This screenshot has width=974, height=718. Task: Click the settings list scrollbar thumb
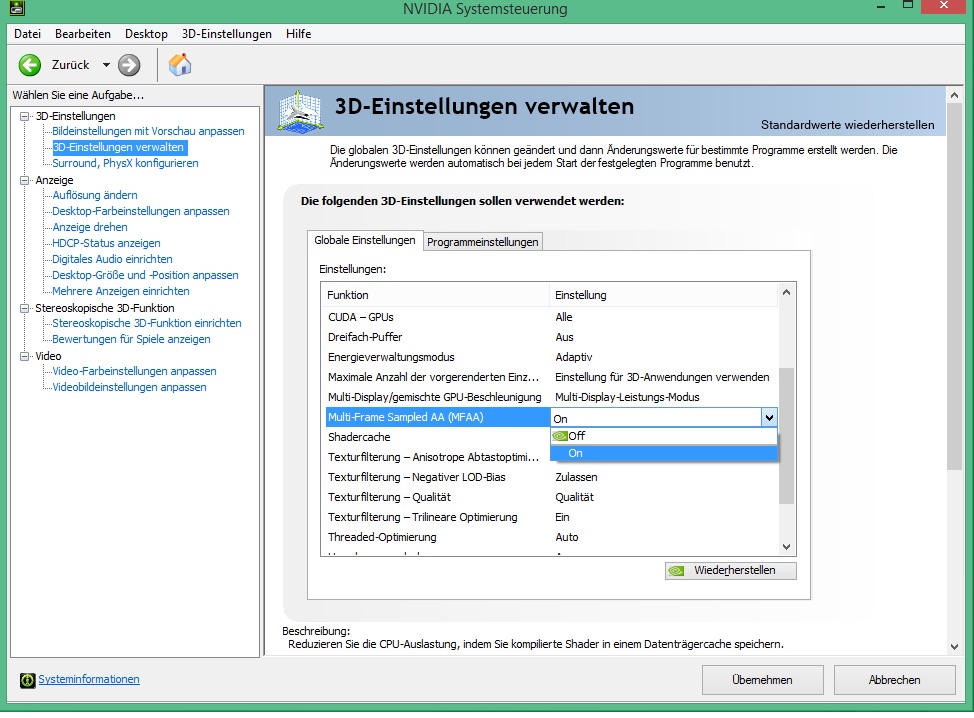tap(786, 436)
